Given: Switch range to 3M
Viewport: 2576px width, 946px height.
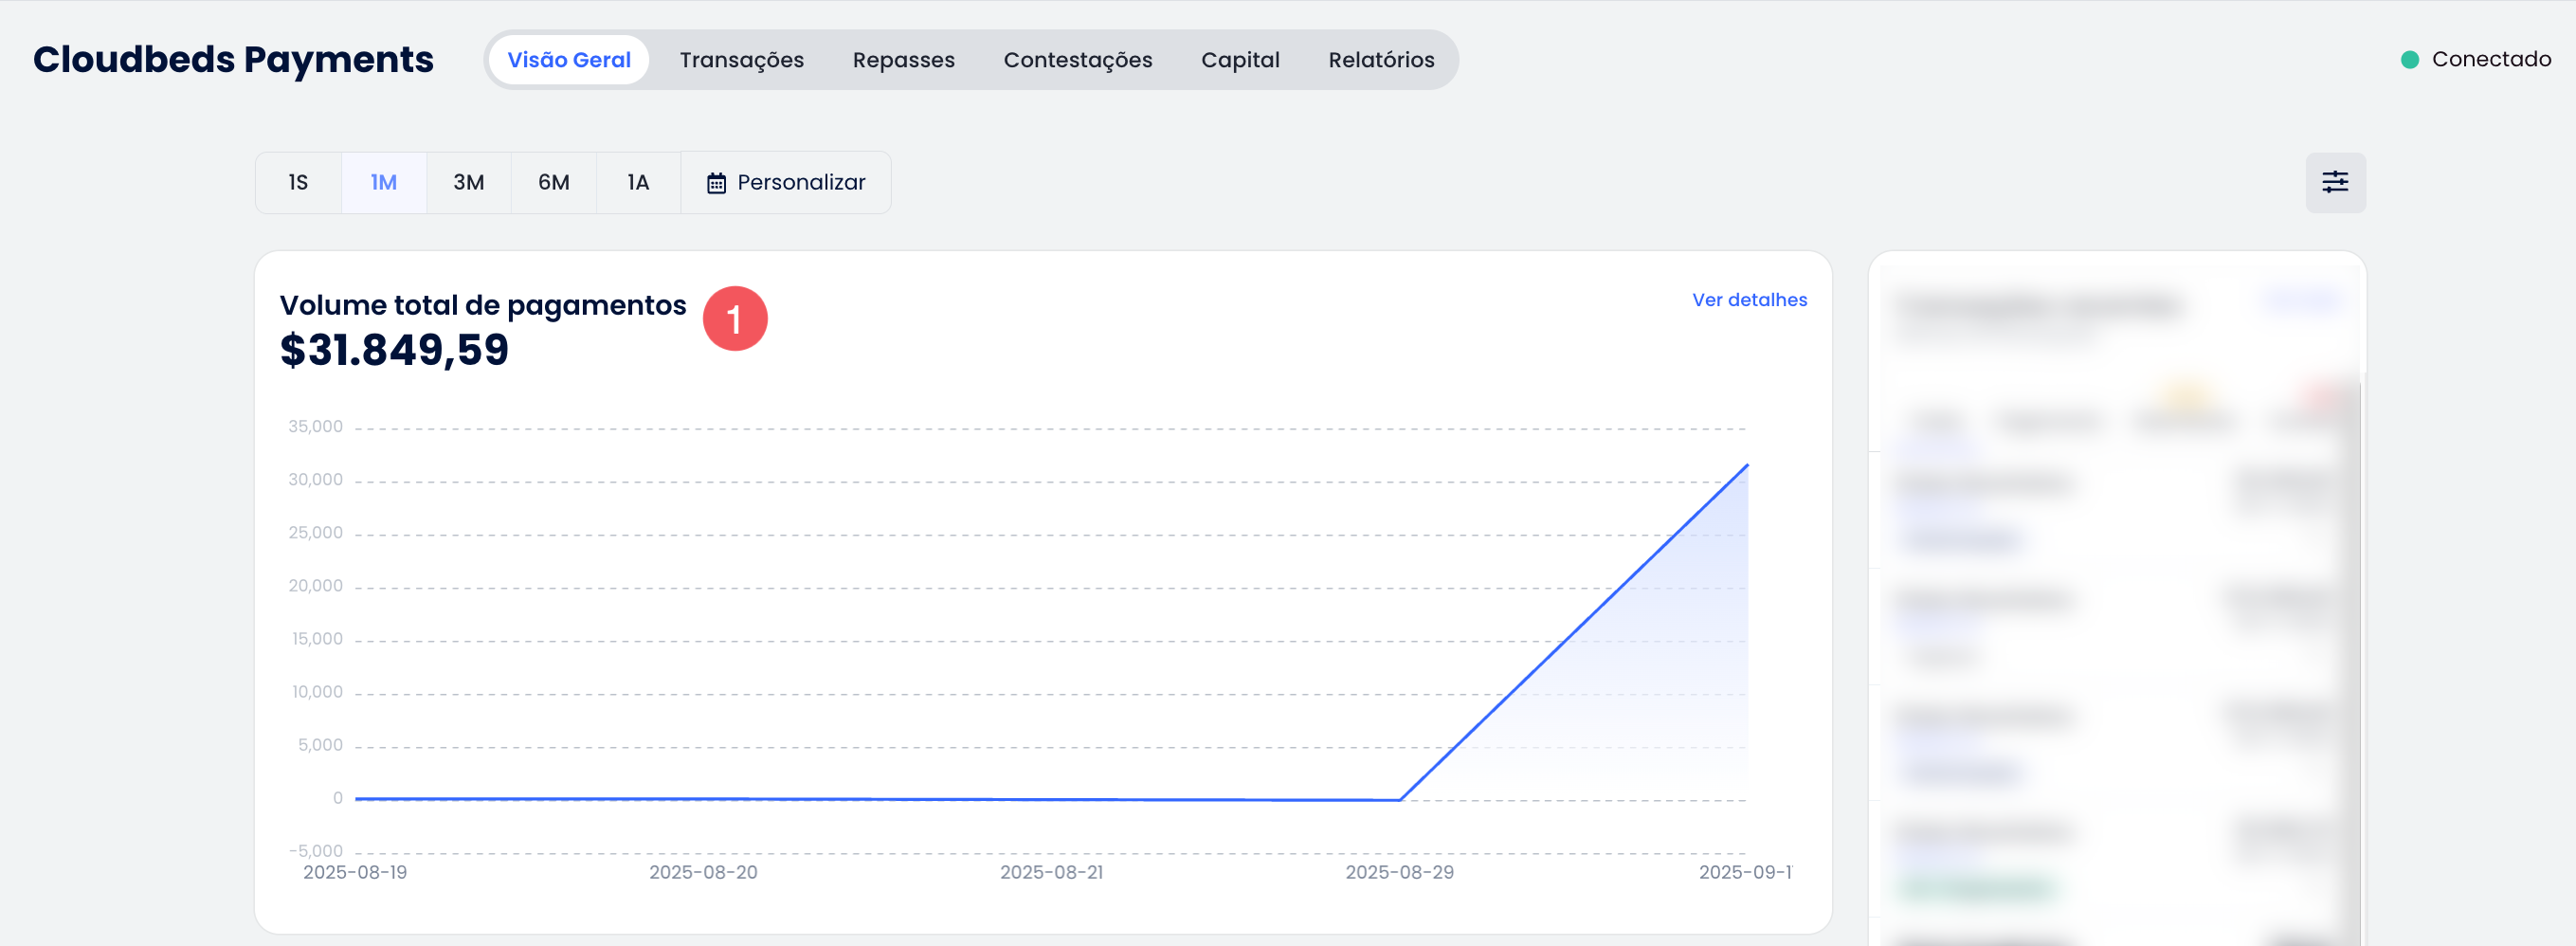Looking at the screenshot, I should [x=468, y=183].
